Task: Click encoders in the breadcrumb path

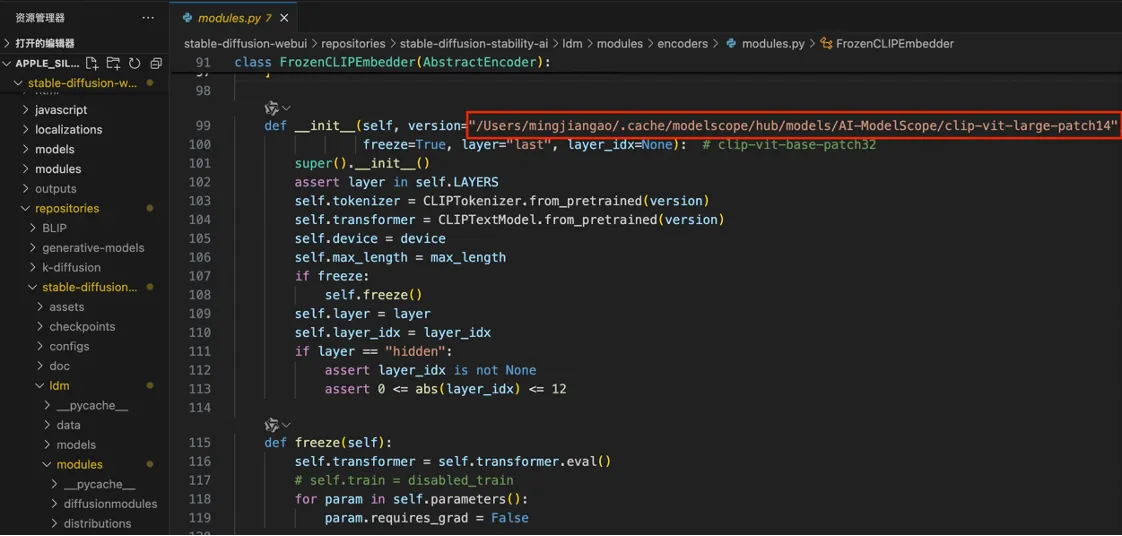Action: 683,44
